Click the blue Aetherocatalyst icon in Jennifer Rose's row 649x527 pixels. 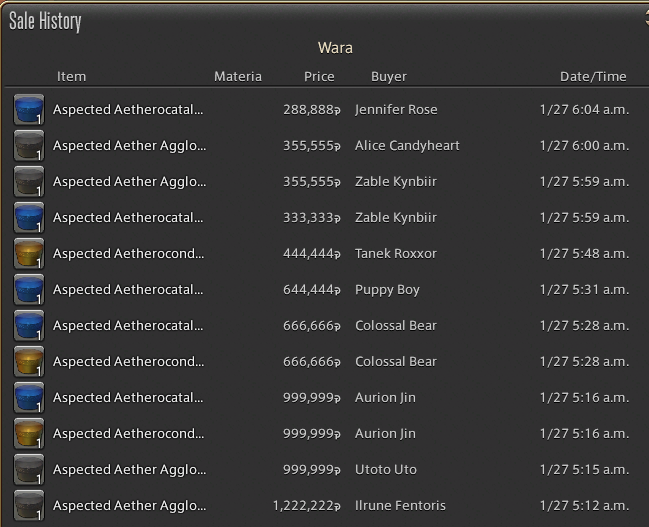29,110
